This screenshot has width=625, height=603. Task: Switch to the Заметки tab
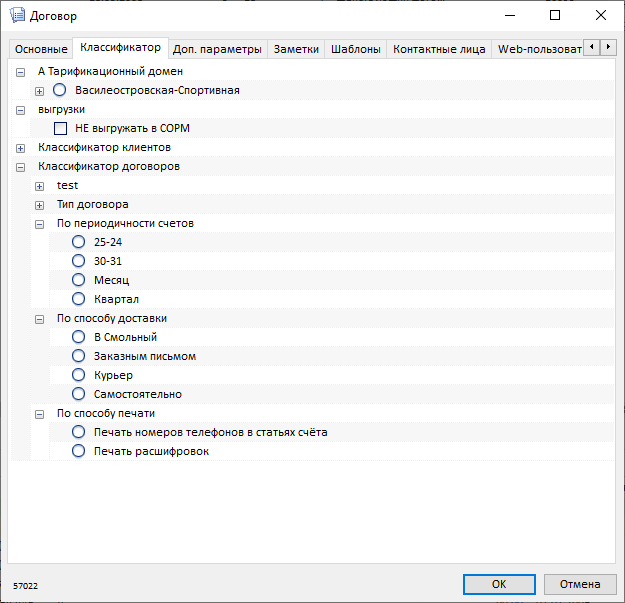296,49
